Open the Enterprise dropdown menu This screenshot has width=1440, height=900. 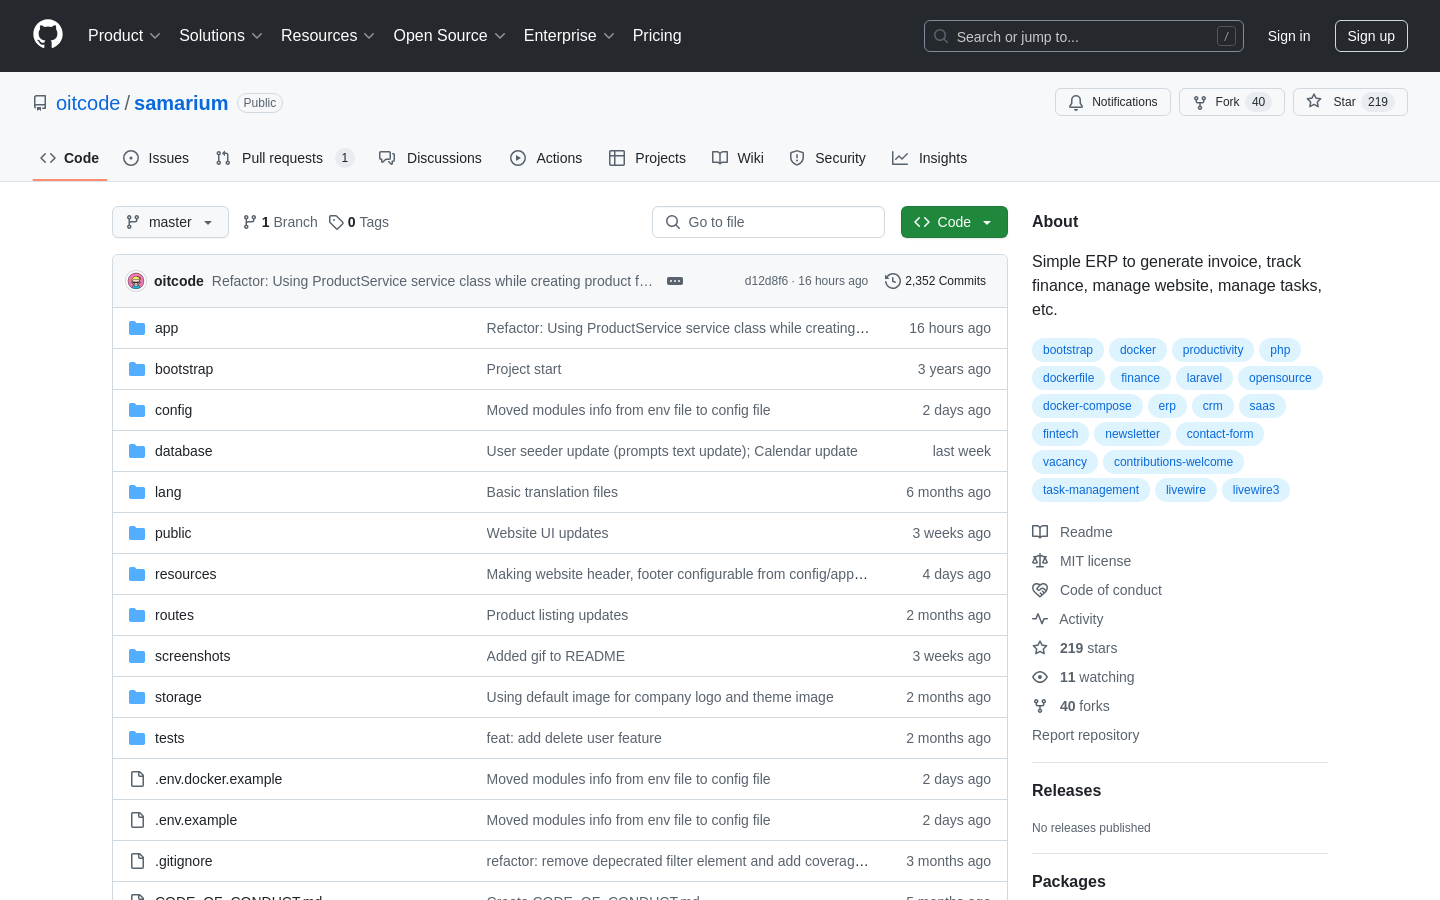click(x=569, y=36)
